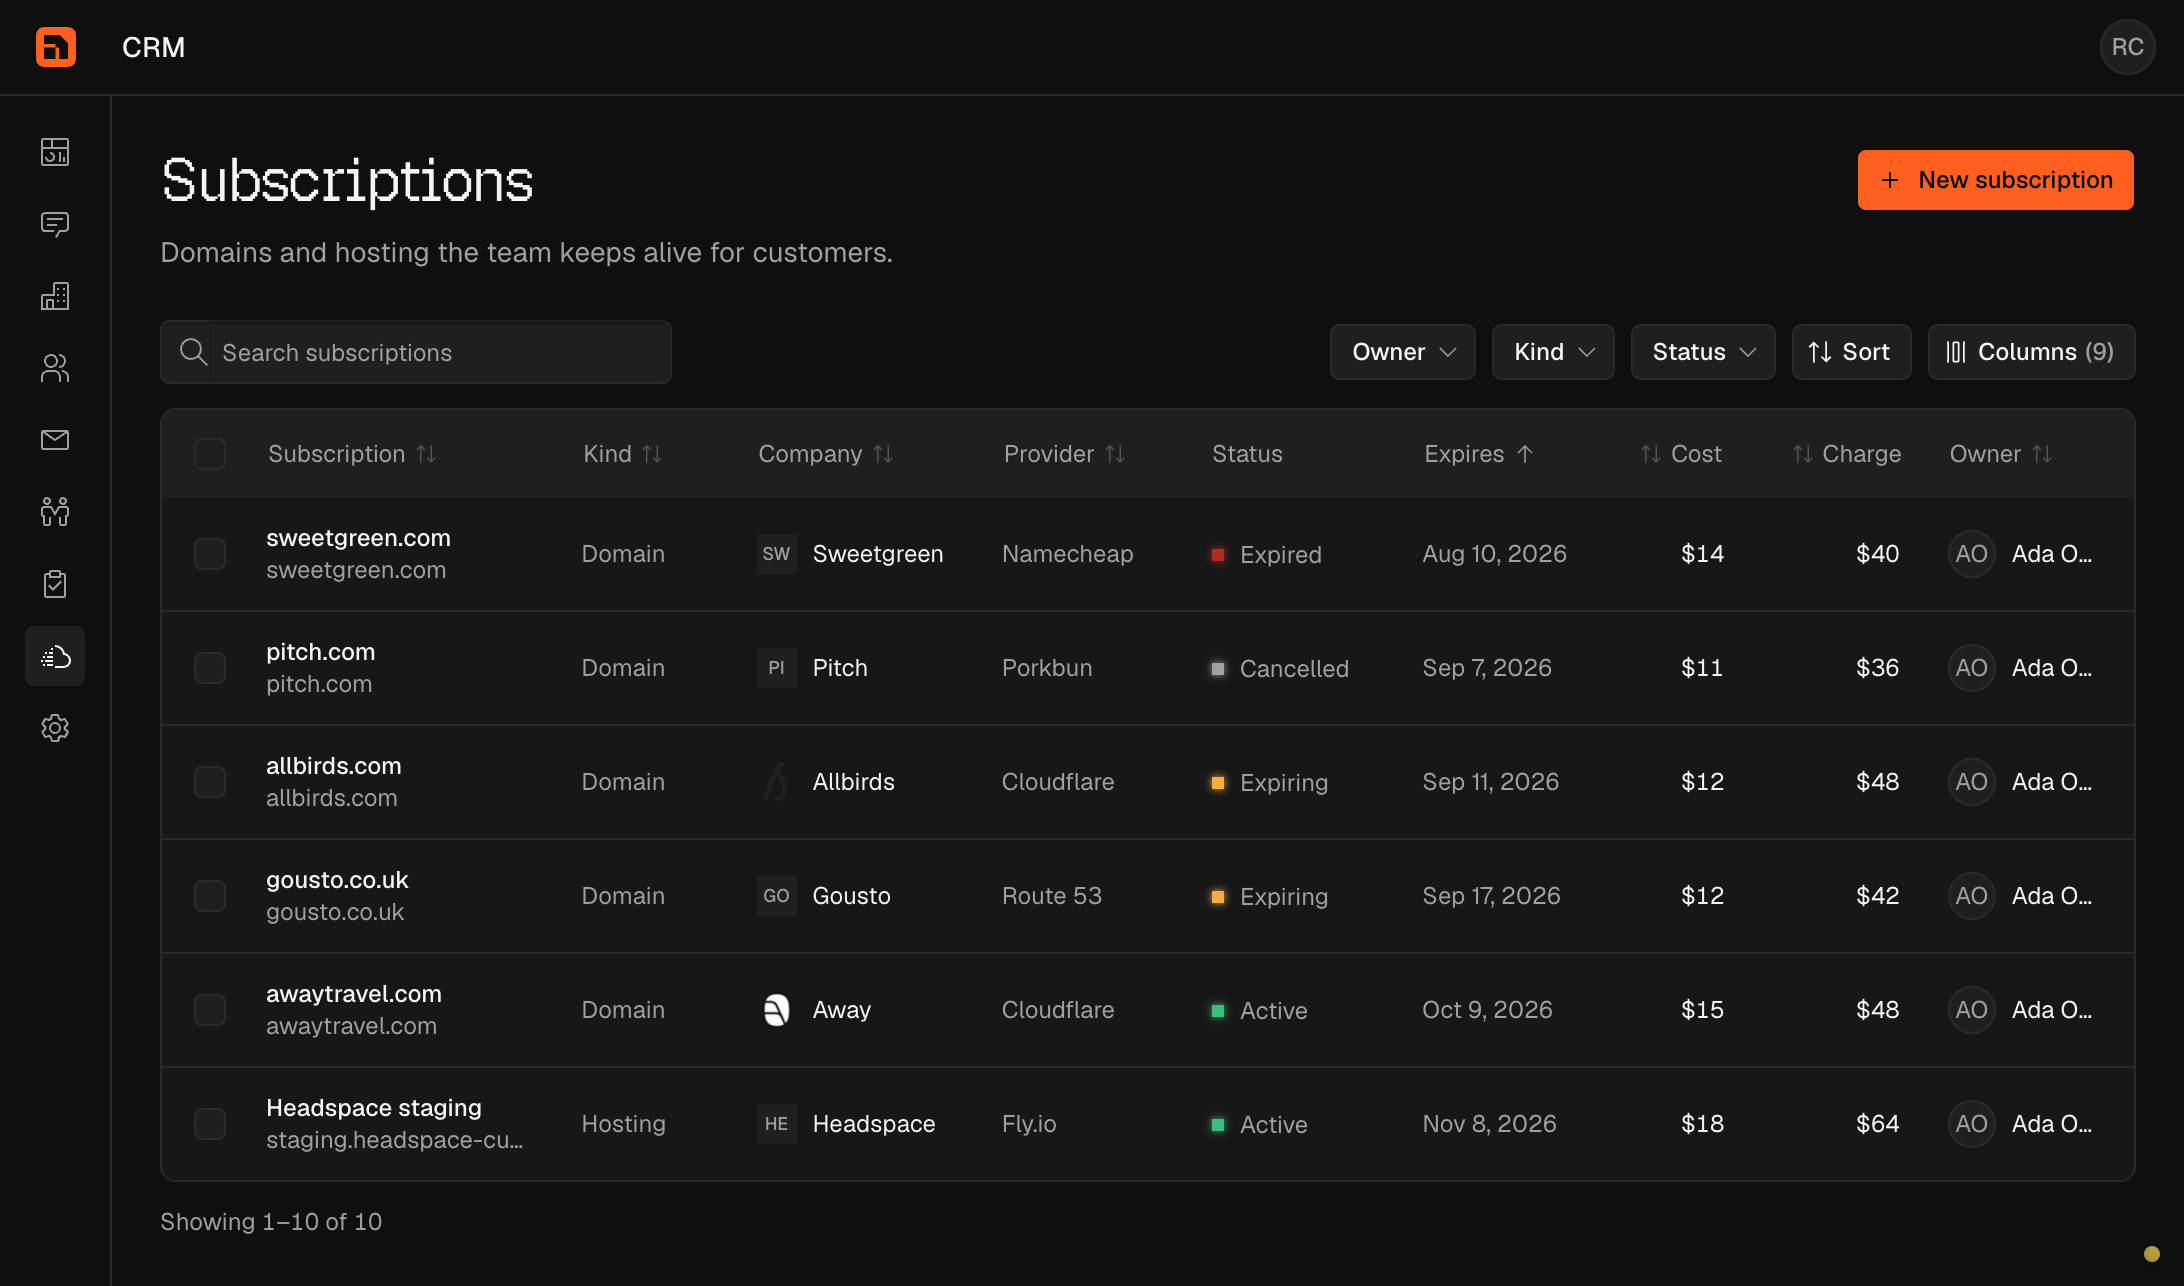Open the sweetgreen.com subscription link

[x=358, y=538]
